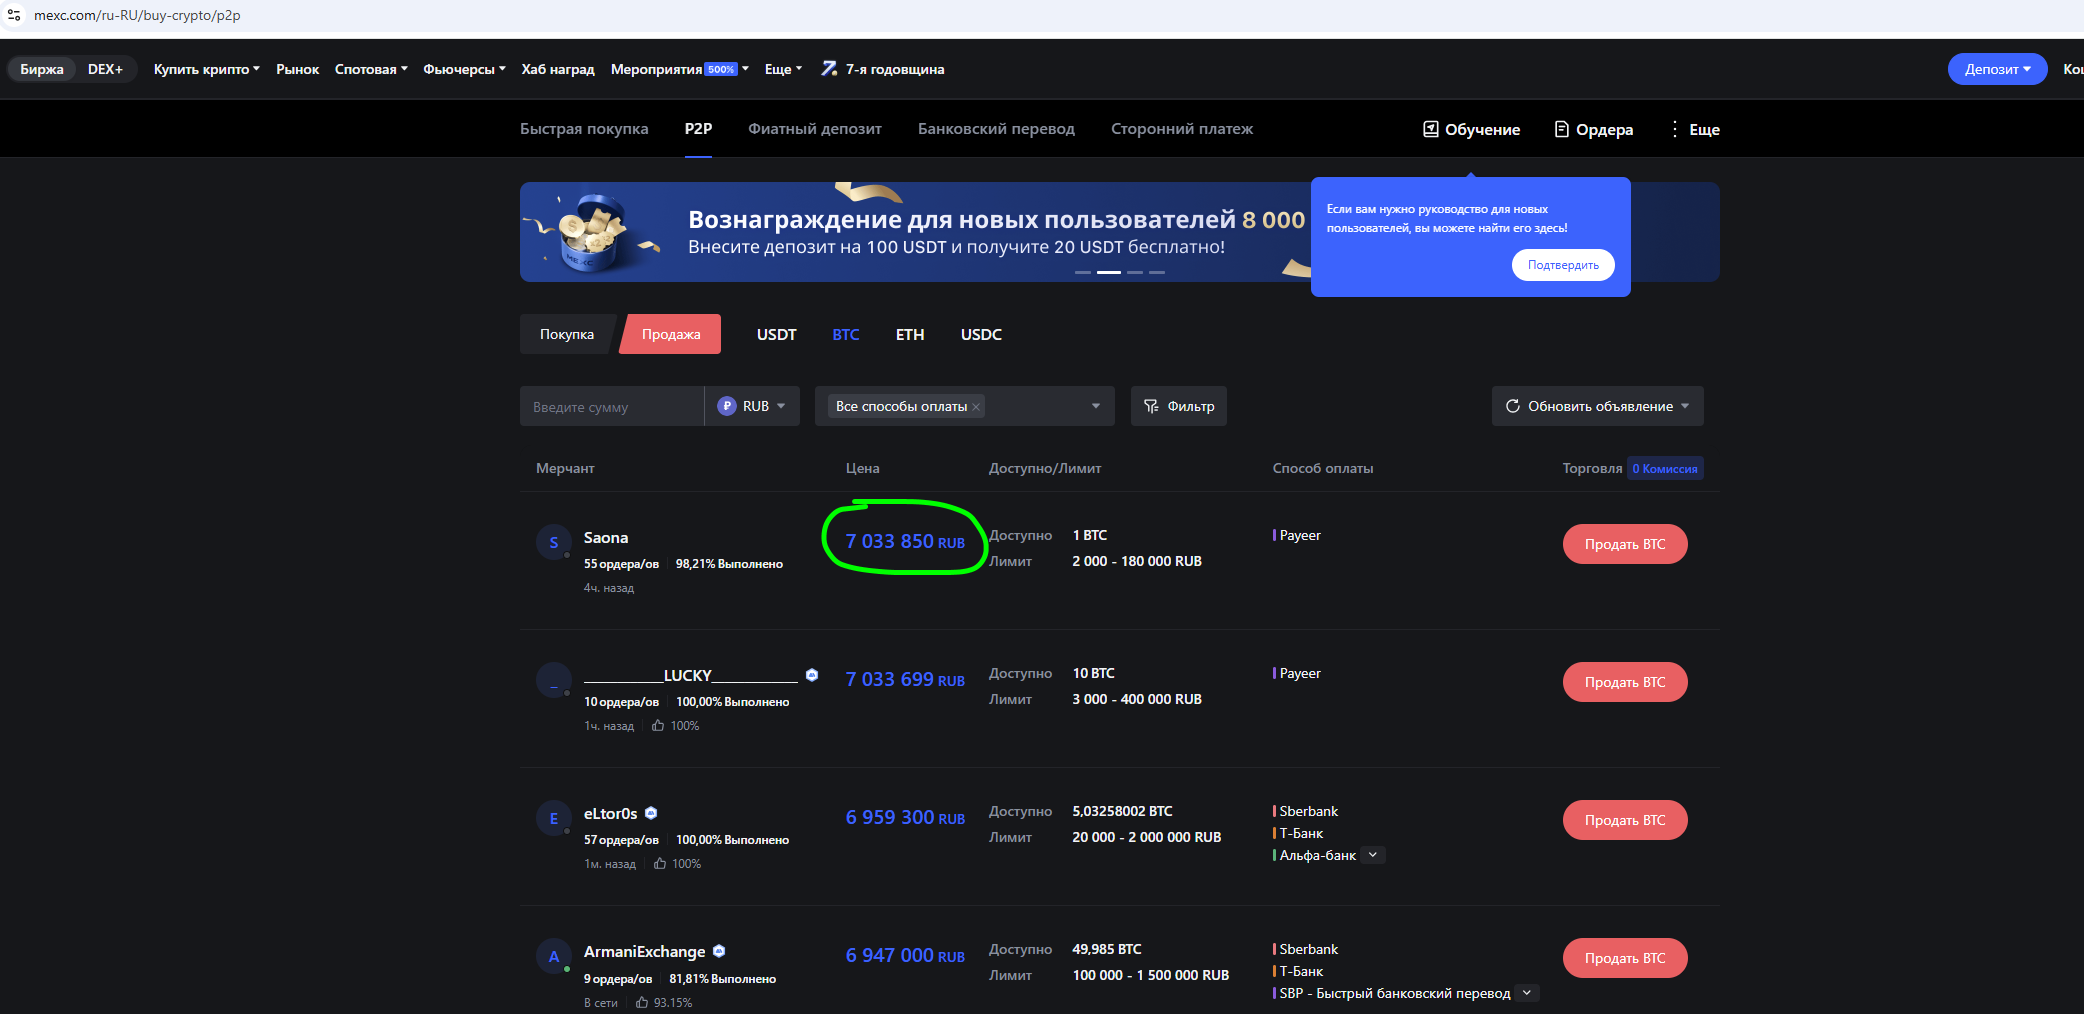Go to the Рынок market page
Viewport: 2084px width, 1014px height.
click(298, 69)
